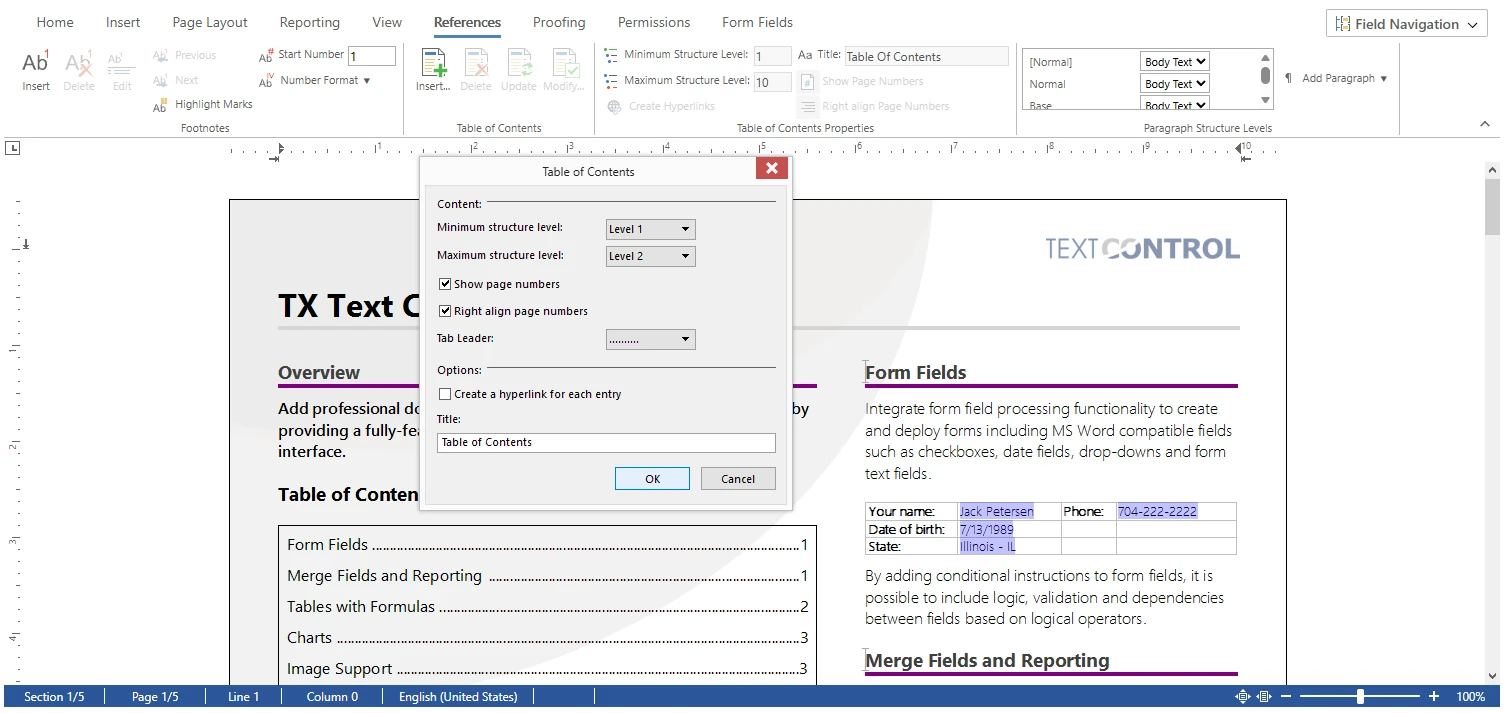Enable Create a hyperlink for each entry
1505x713 pixels.
point(445,394)
